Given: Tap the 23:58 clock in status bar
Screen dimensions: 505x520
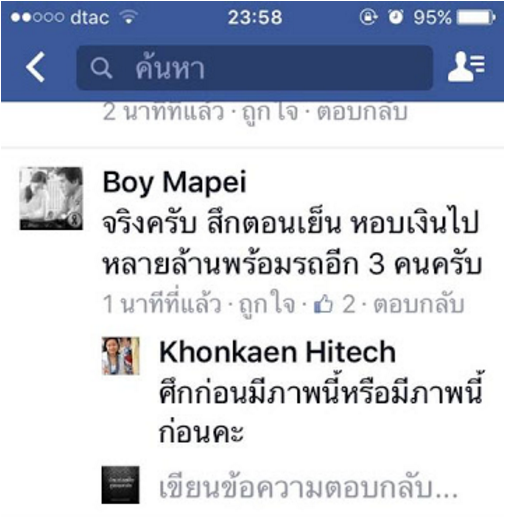Looking at the screenshot, I should click(x=255, y=17).
